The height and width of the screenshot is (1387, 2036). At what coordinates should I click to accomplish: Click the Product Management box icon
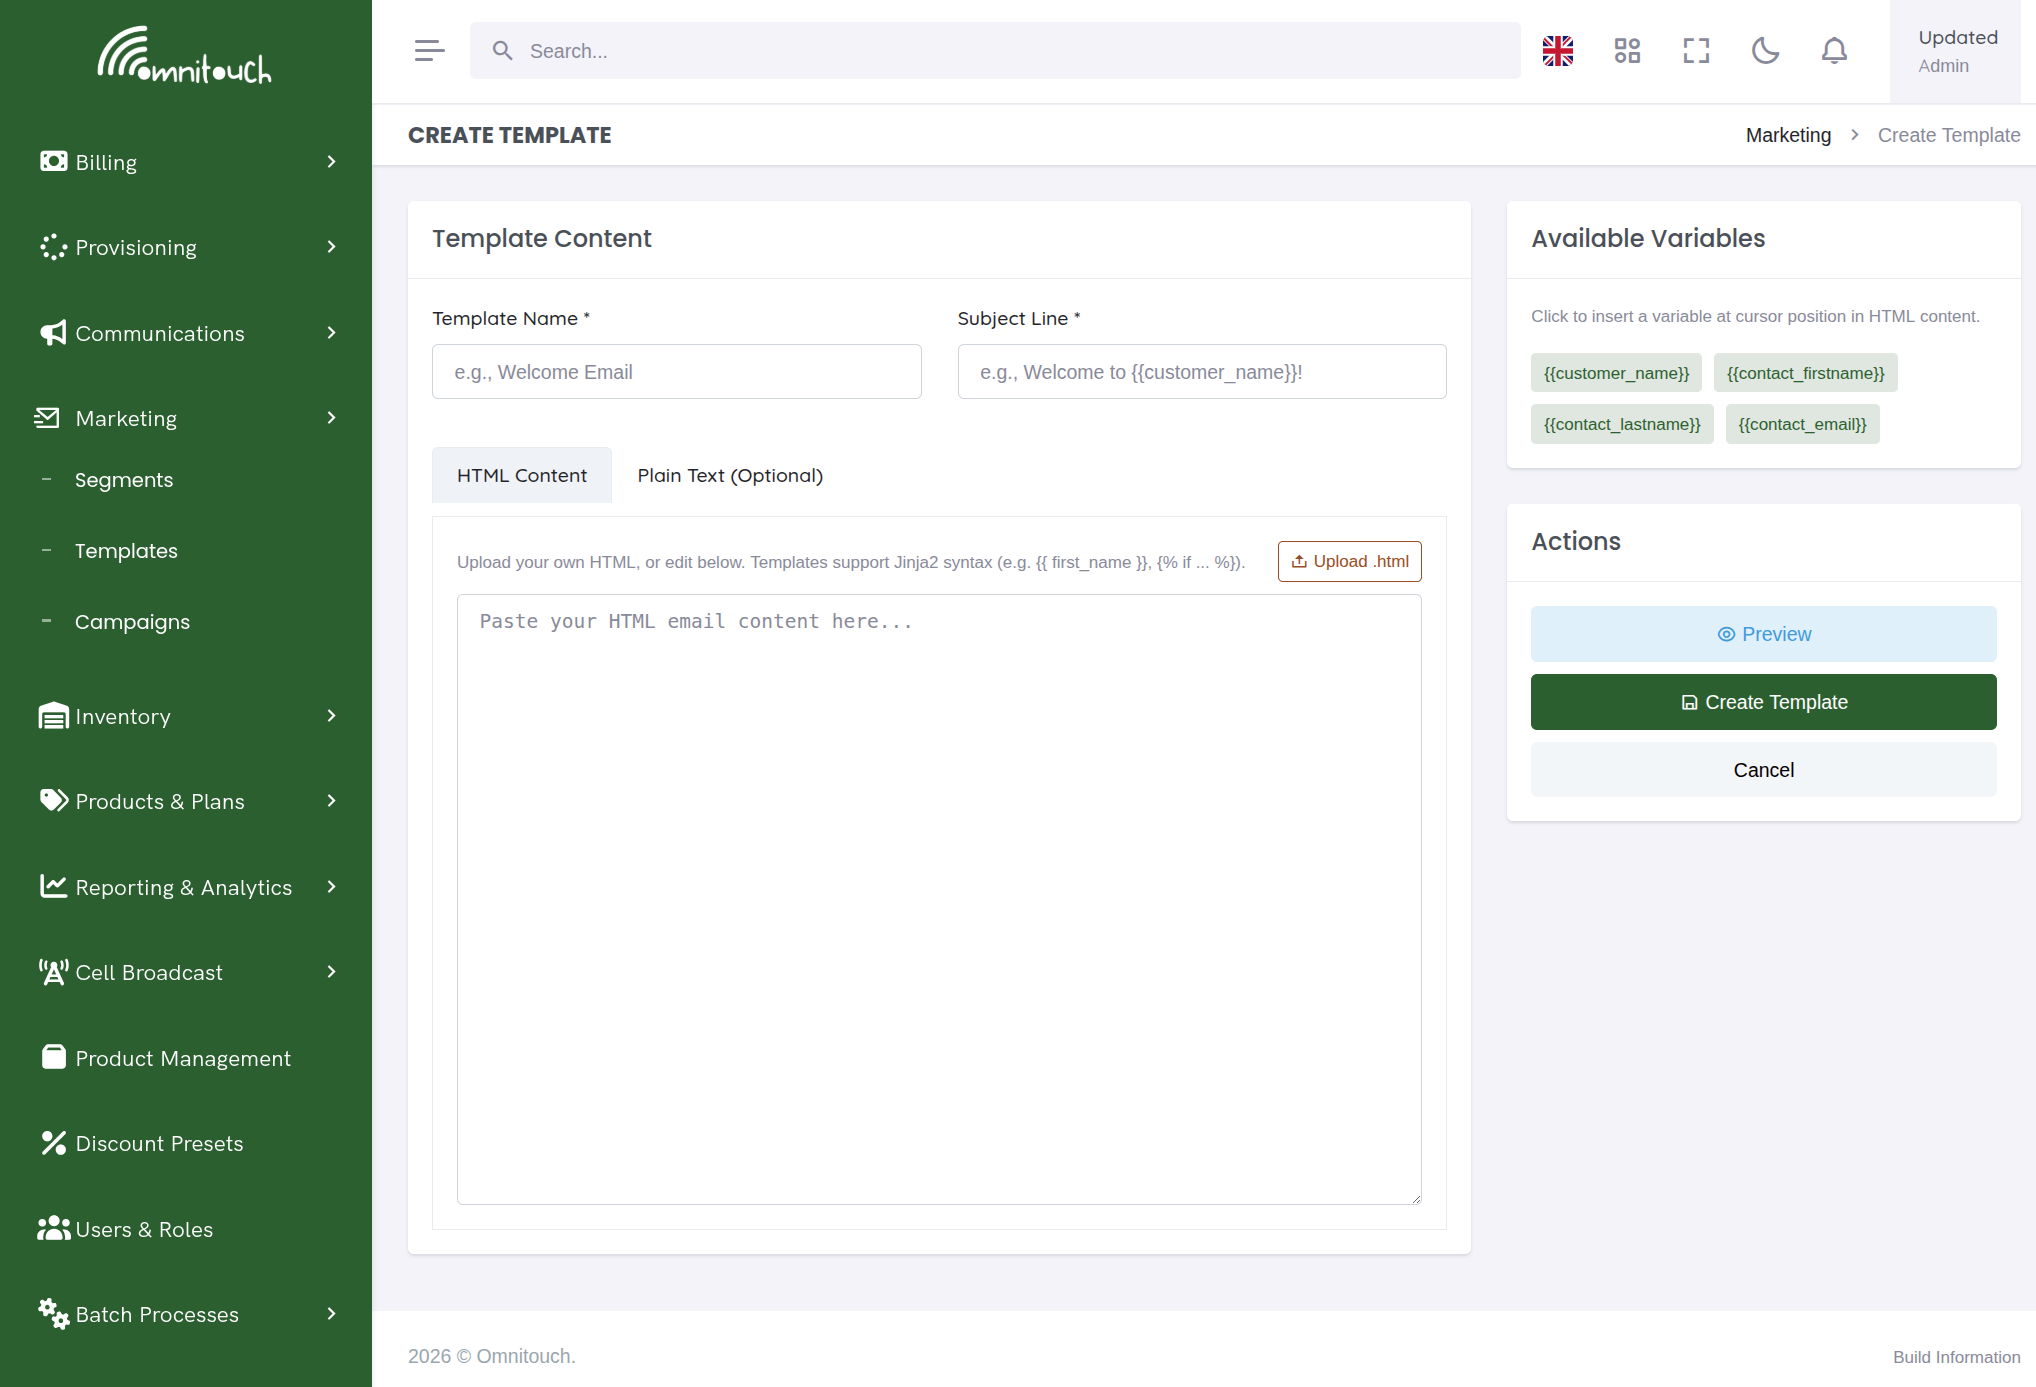pos(53,1057)
